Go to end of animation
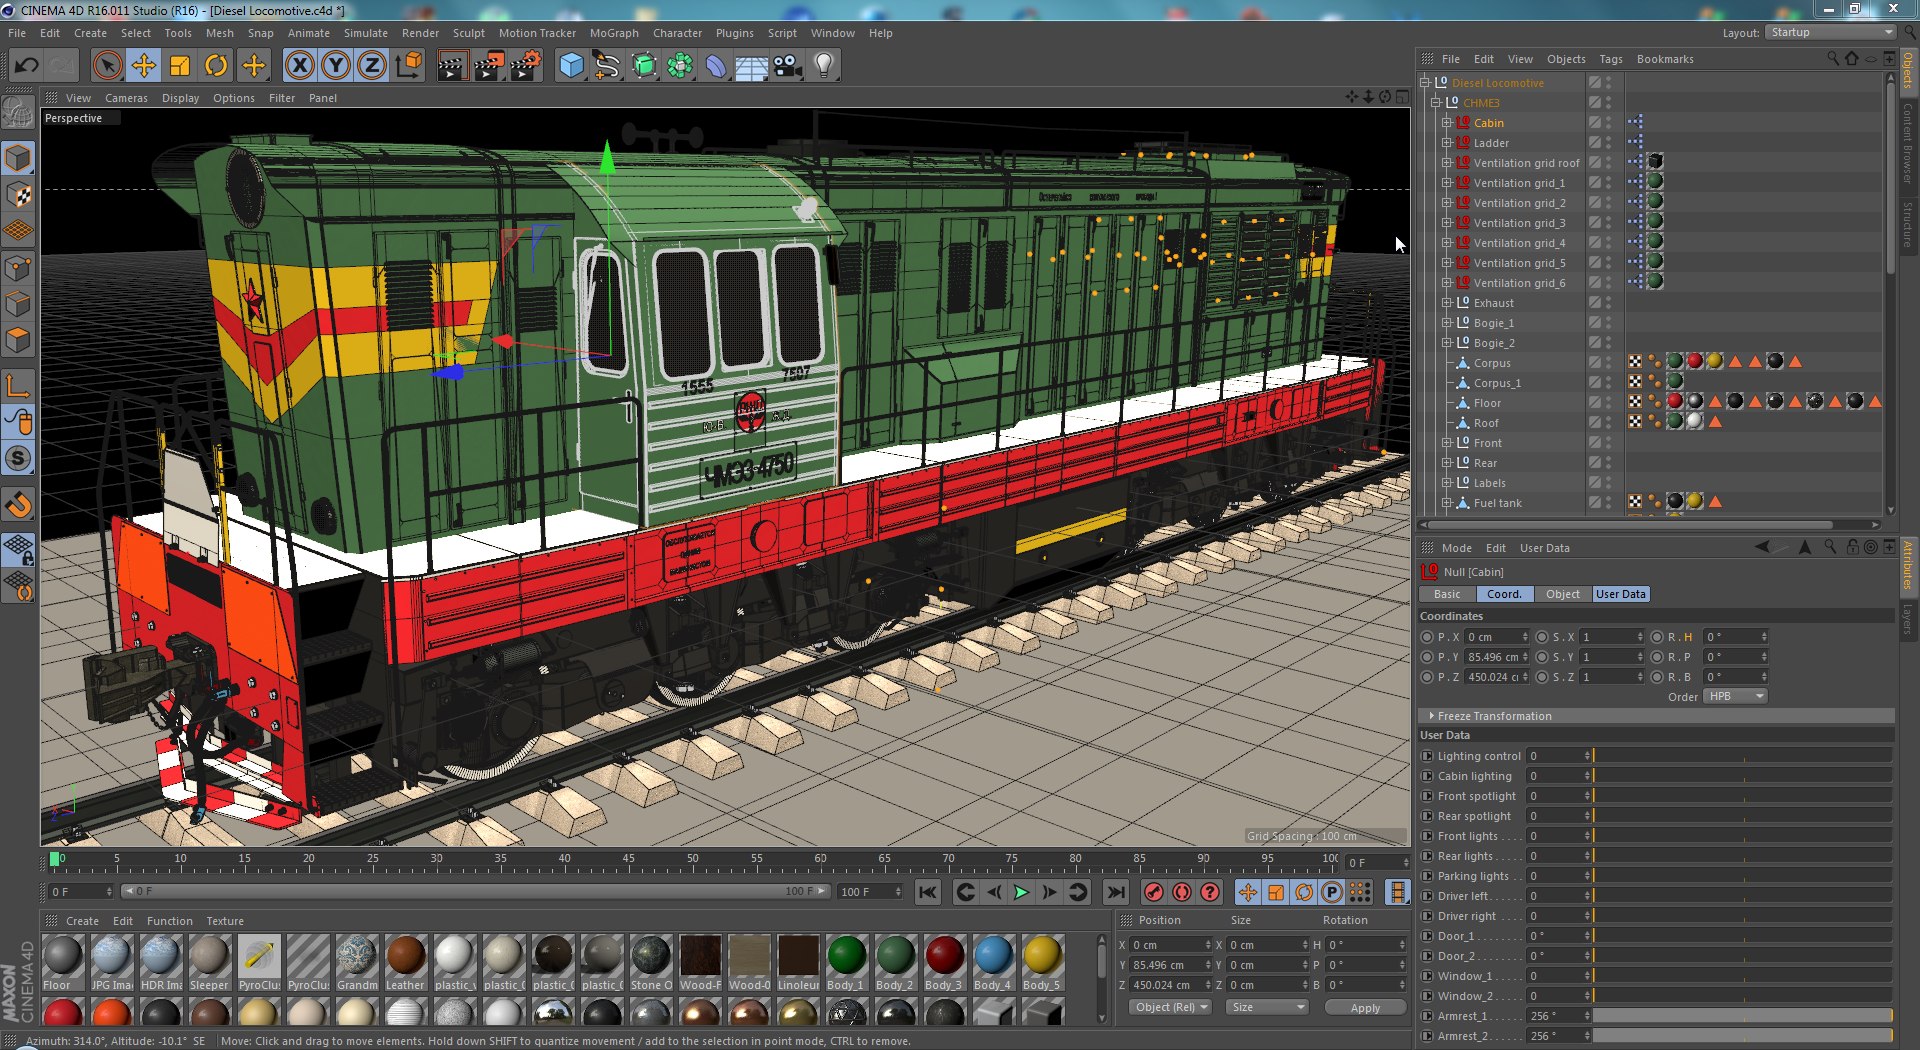The height and width of the screenshot is (1050, 1920). [1116, 892]
